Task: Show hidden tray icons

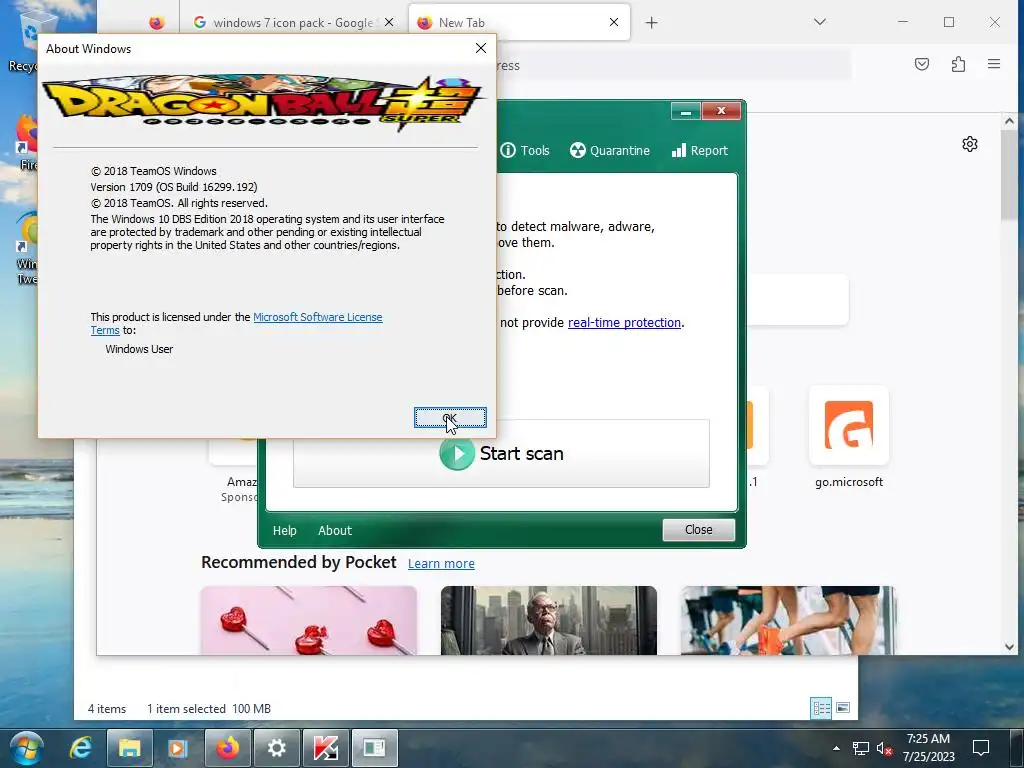Action: click(836, 748)
